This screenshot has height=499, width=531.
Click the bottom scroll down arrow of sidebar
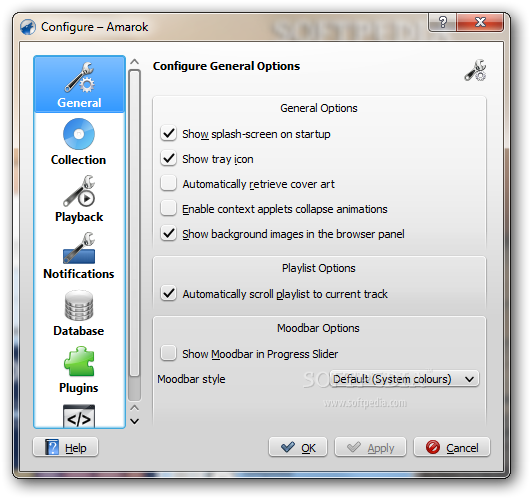(x=134, y=421)
